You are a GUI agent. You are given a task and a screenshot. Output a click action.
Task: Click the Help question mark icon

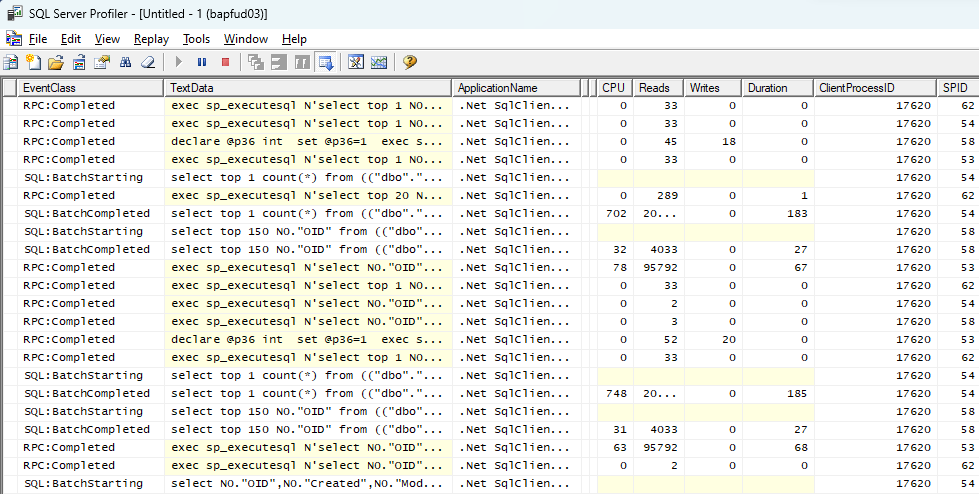click(410, 62)
